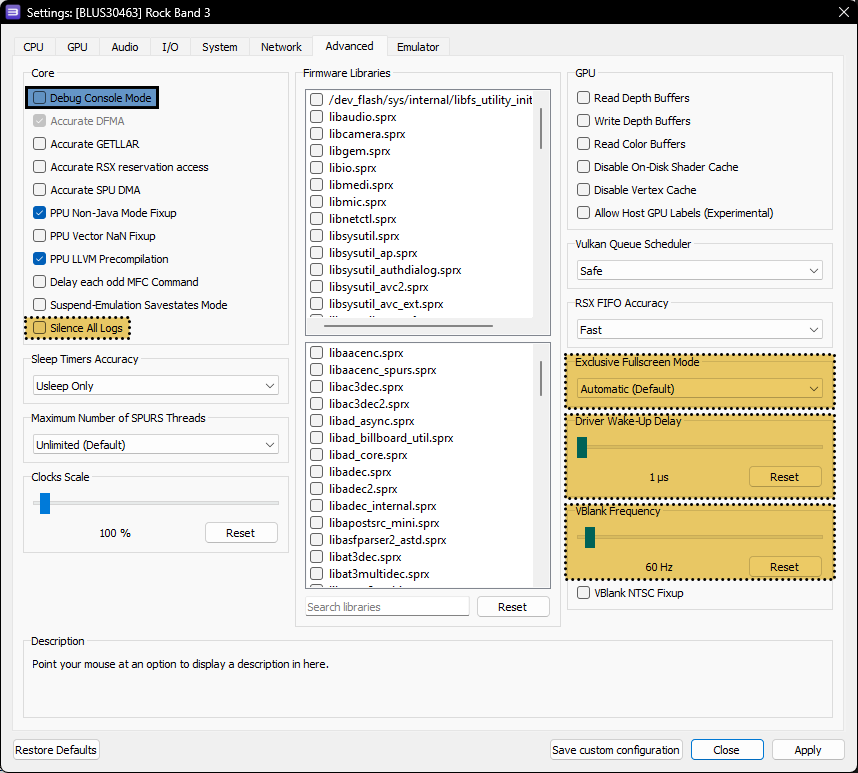858x773 pixels.
Task: Toggle libsysutil.sprx checkbox
Action: click(x=316, y=236)
